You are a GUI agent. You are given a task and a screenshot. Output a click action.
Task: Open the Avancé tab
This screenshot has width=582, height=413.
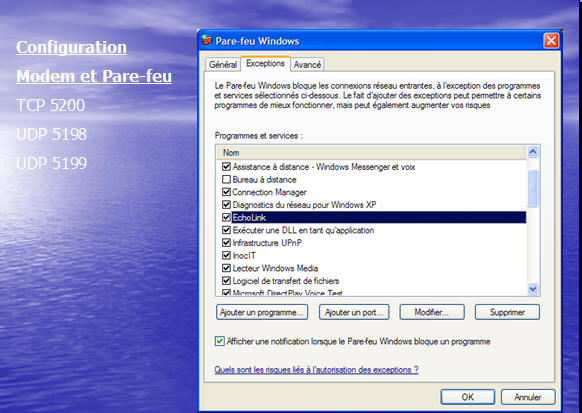(307, 65)
